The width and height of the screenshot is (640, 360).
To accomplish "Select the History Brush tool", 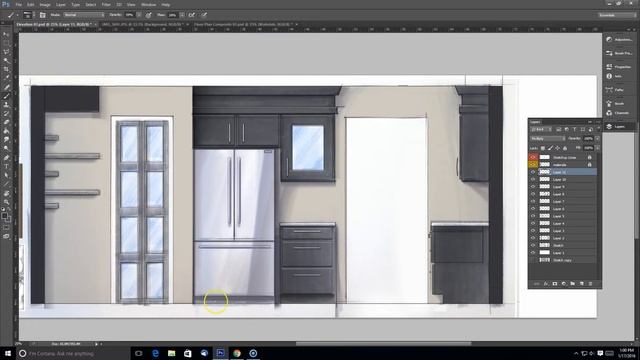I will (6, 113).
